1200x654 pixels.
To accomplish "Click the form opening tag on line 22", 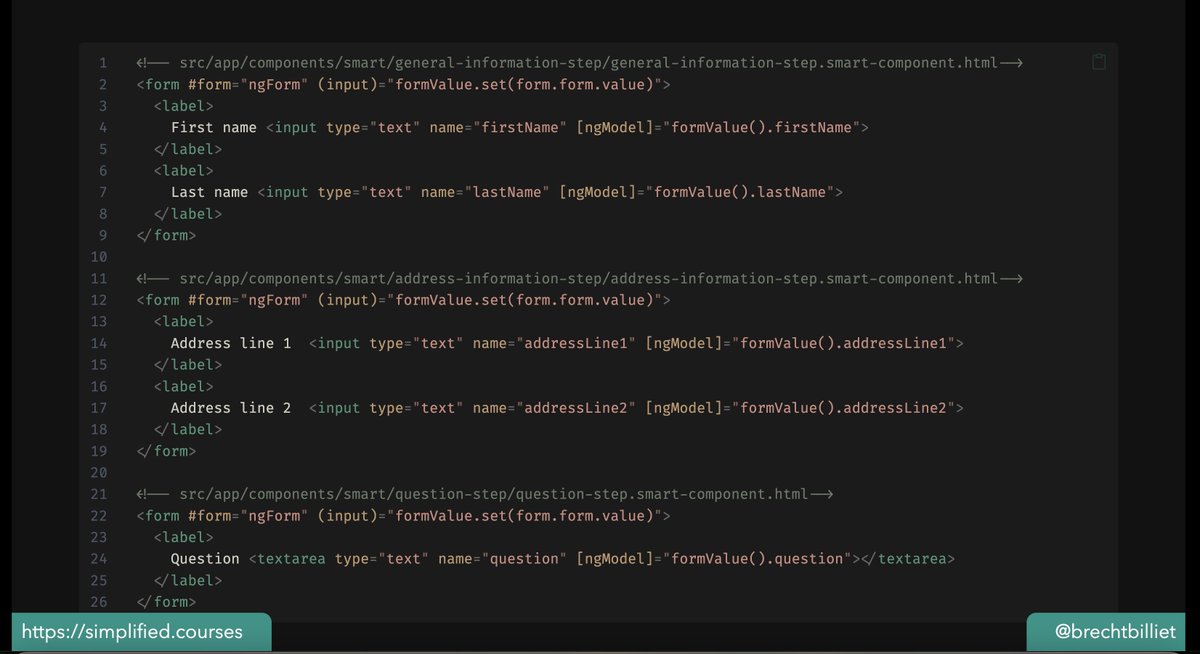I will pyautogui.click(x=403, y=516).
